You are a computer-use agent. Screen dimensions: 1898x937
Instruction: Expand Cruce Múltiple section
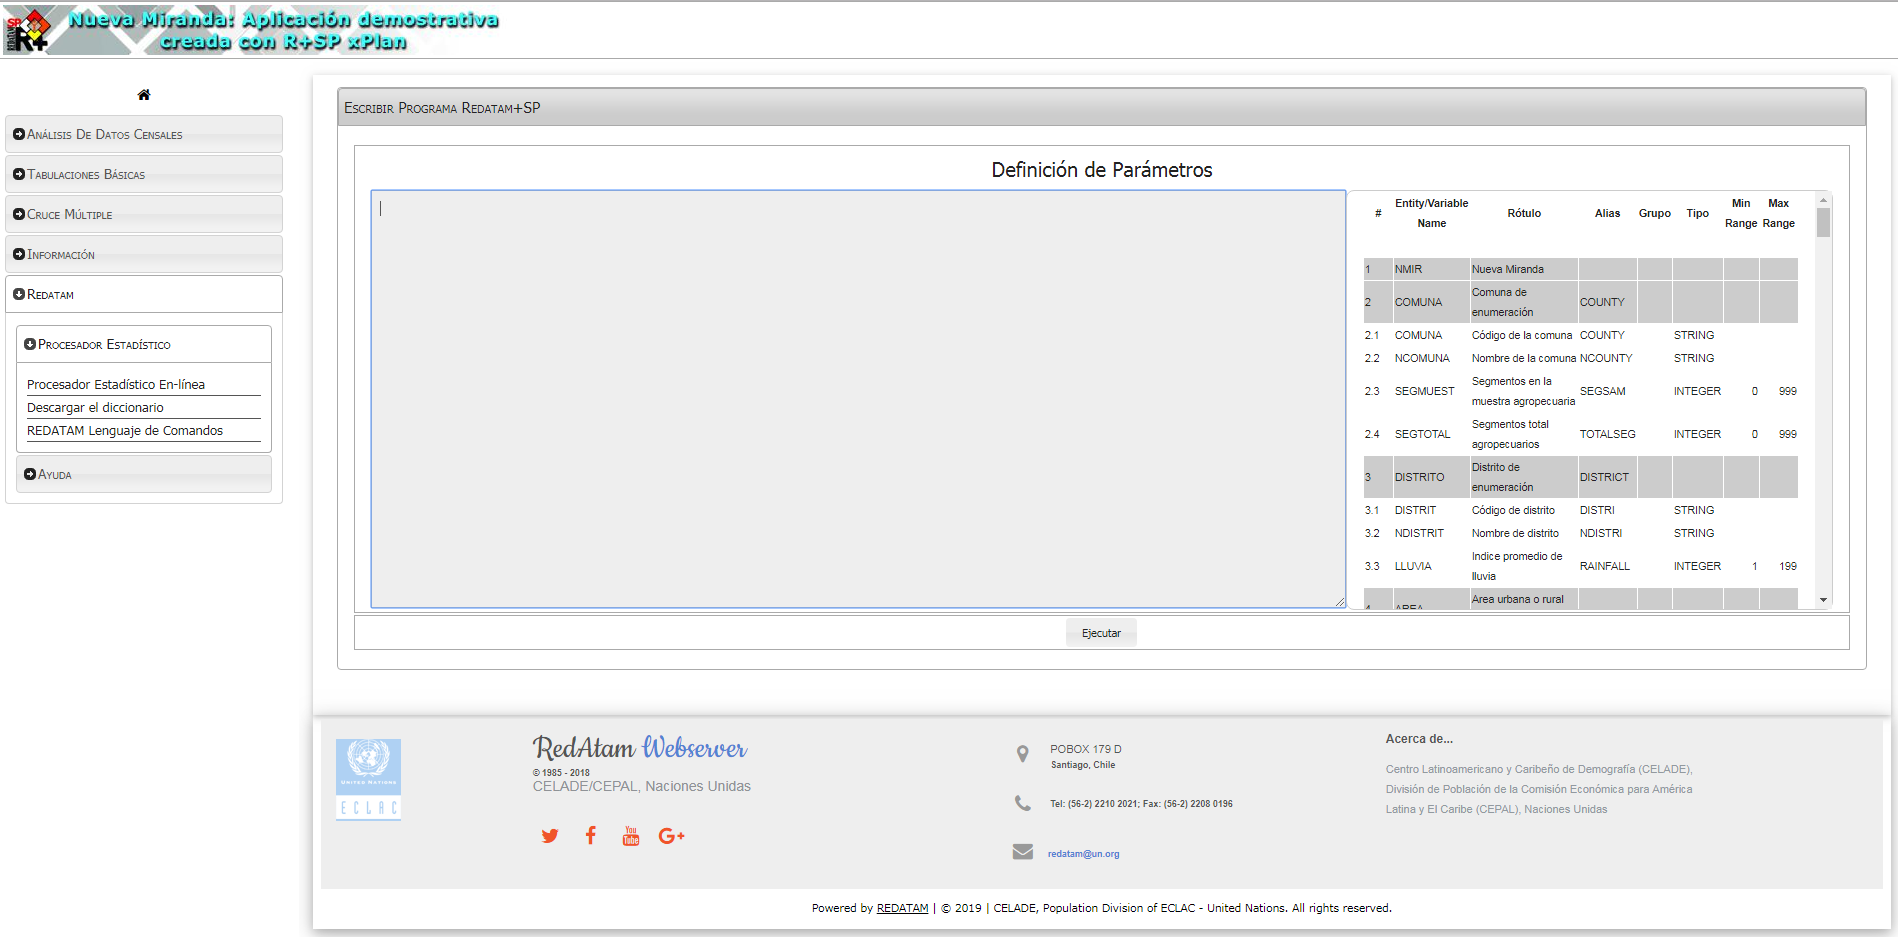pyautogui.click(x=144, y=214)
